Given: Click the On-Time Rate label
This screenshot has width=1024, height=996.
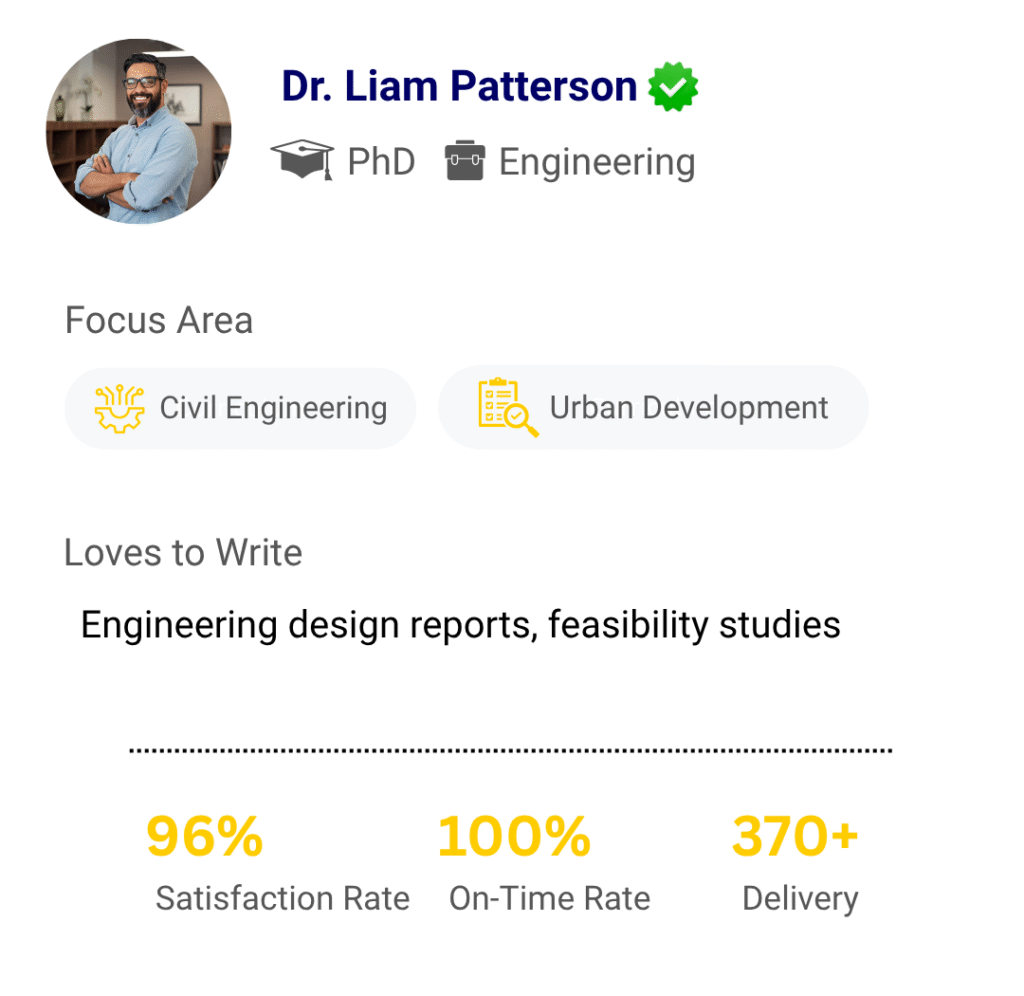Looking at the screenshot, I should [x=549, y=898].
